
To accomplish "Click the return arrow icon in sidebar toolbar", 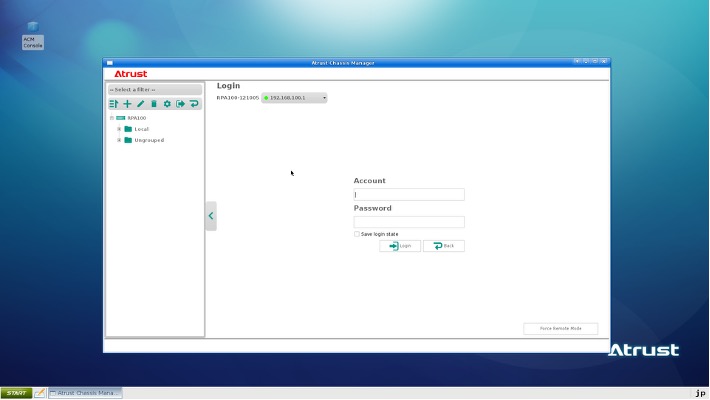I will (194, 104).
